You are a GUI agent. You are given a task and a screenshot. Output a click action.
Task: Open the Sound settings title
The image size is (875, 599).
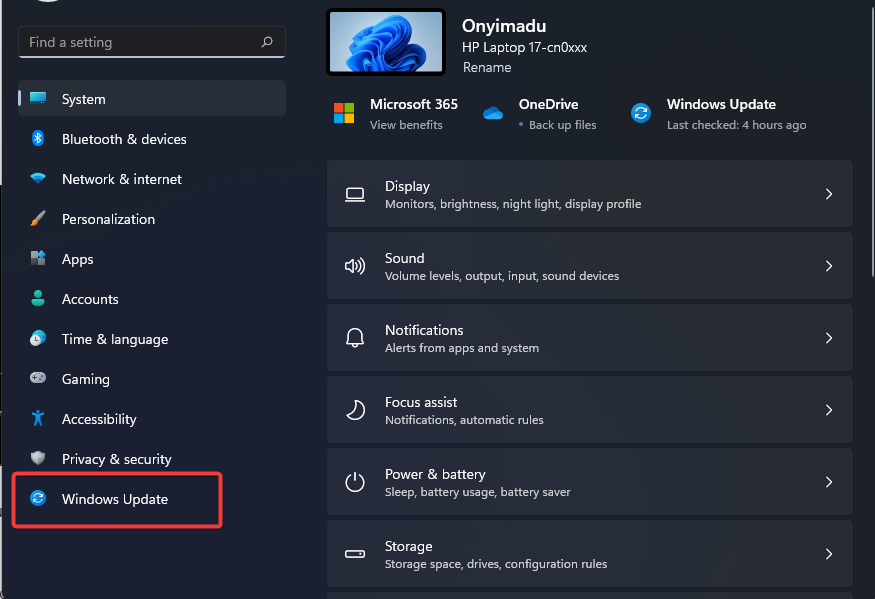pyautogui.click(x=405, y=258)
